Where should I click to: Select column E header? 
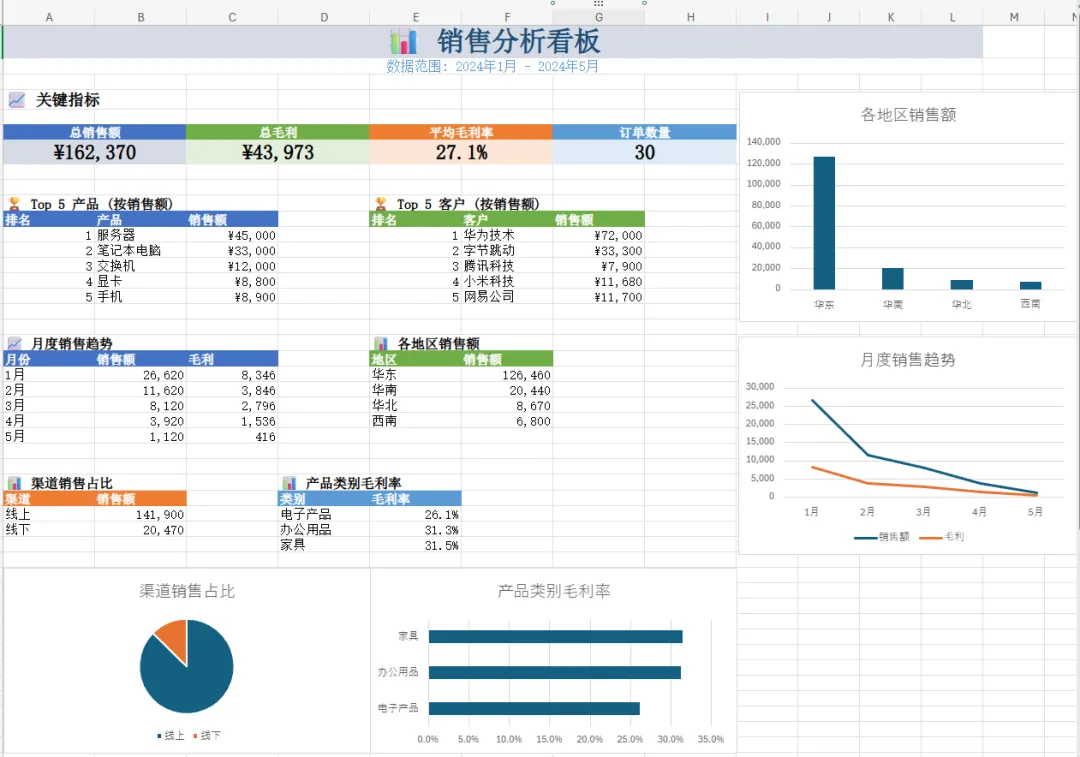[x=415, y=17]
